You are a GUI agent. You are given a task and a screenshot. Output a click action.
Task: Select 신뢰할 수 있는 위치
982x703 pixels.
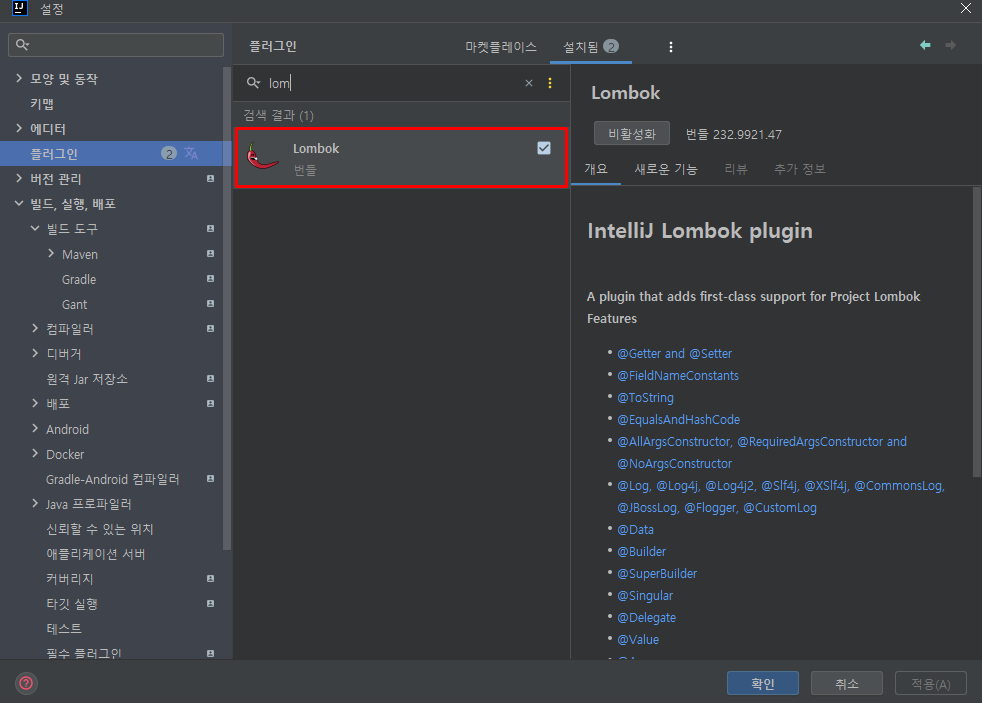(x=100, y=529)
